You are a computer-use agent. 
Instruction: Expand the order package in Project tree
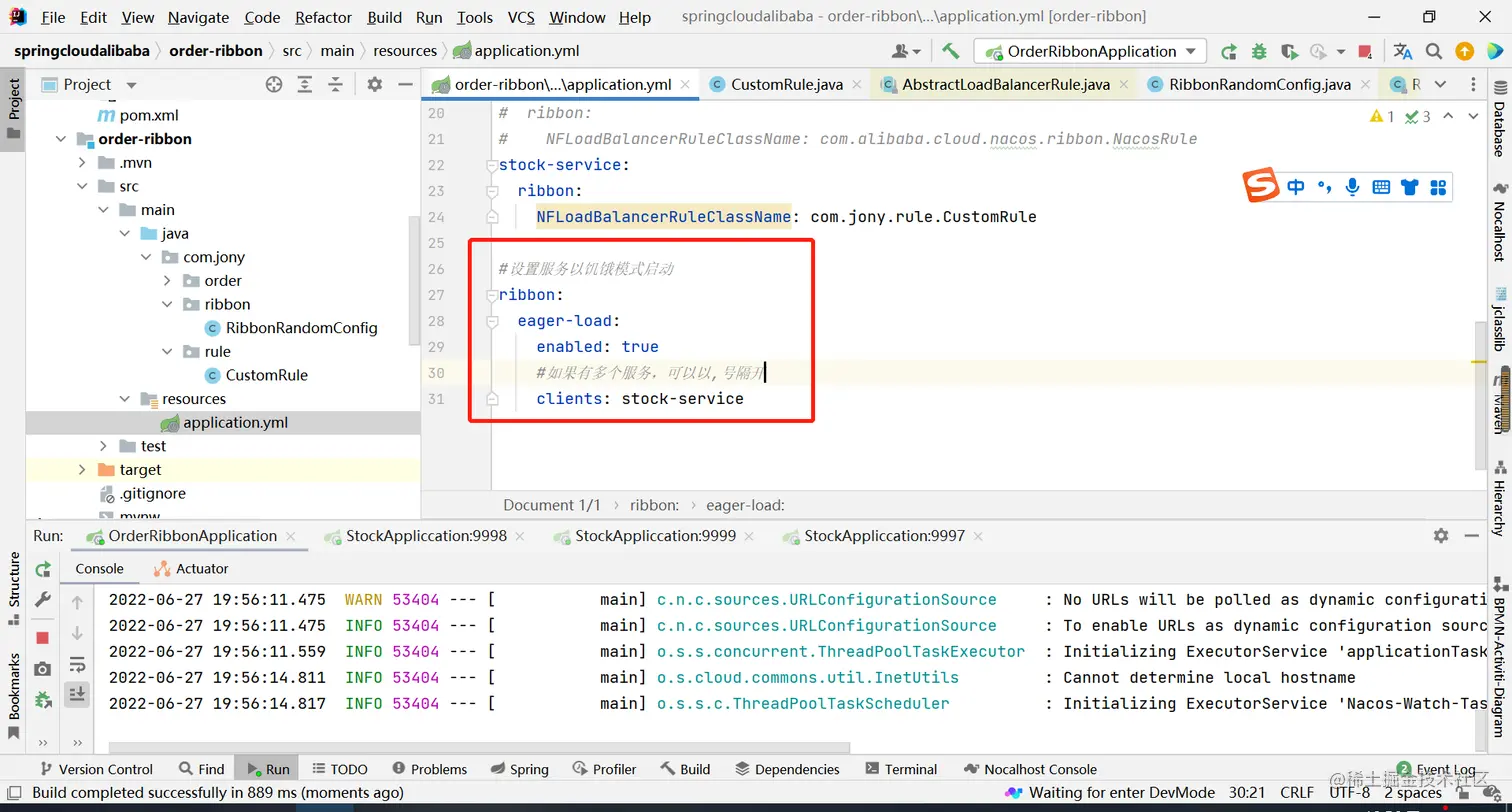[167, 281]
